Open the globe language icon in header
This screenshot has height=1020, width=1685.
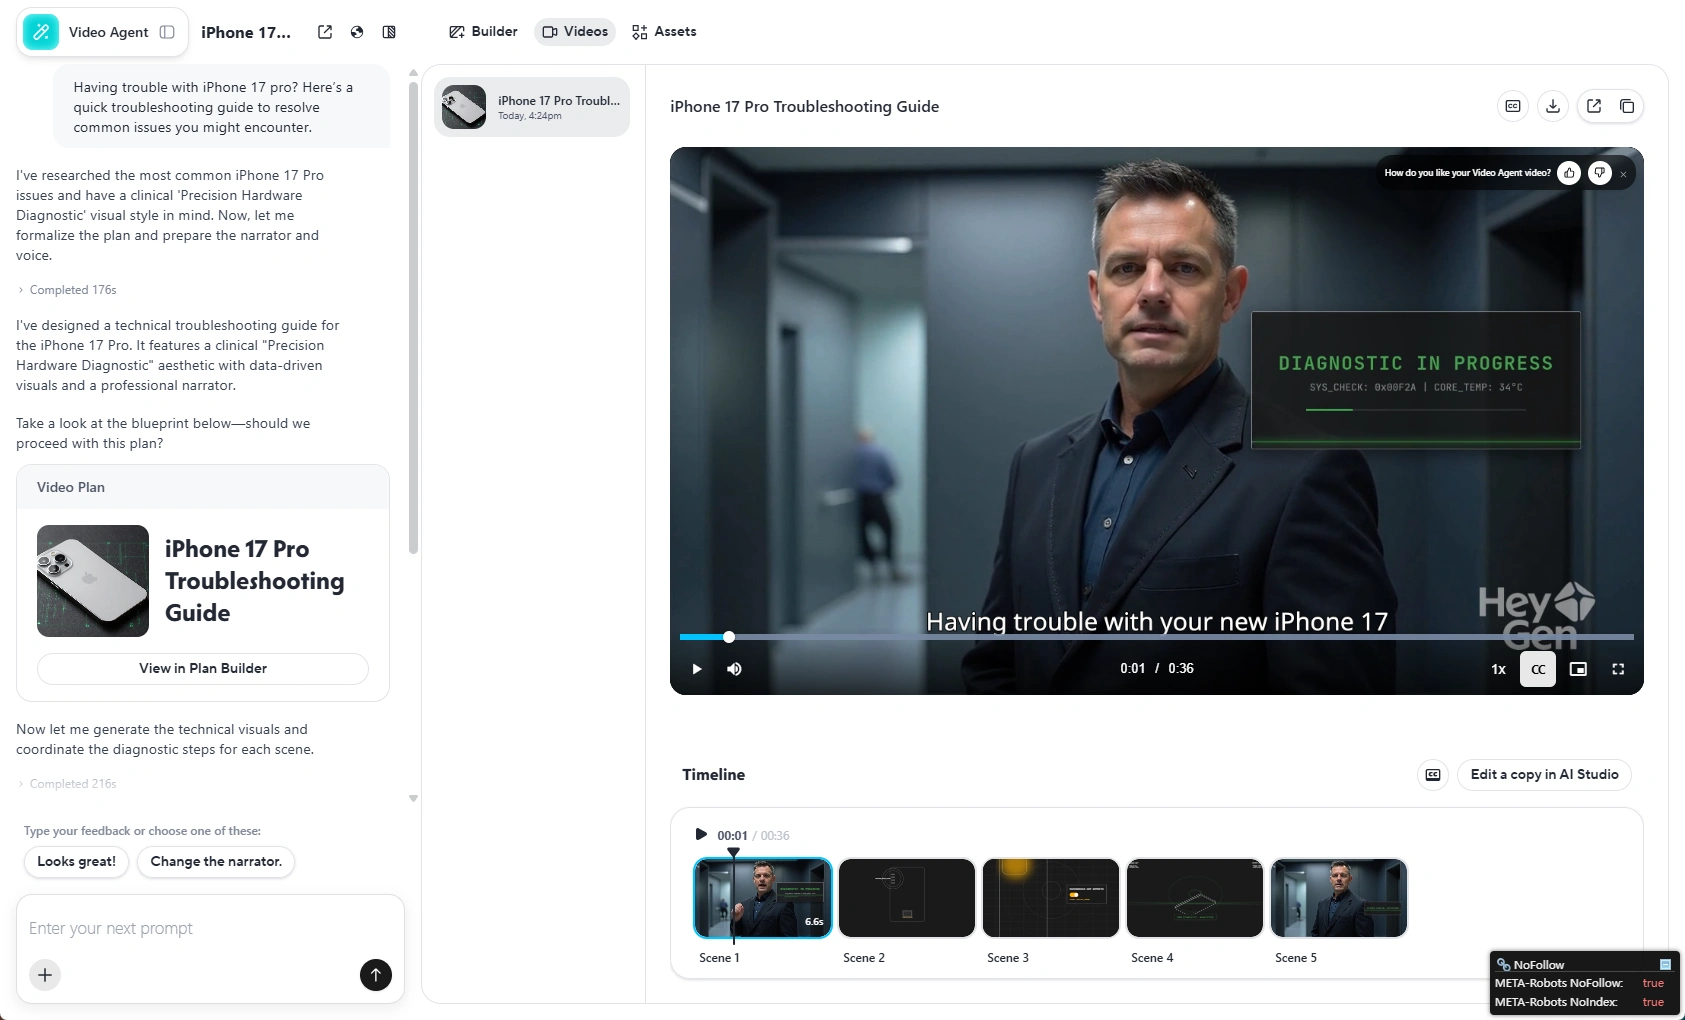tap(357, 31)
